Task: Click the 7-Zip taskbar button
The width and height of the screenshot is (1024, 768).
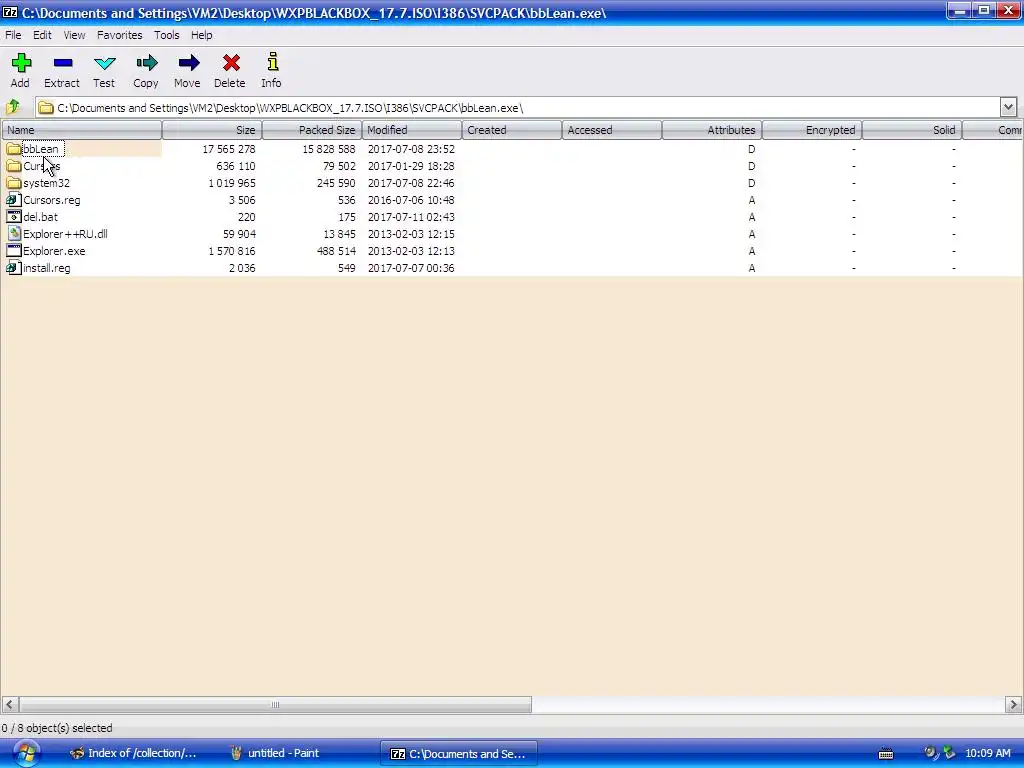Action: tap(458, 754)
